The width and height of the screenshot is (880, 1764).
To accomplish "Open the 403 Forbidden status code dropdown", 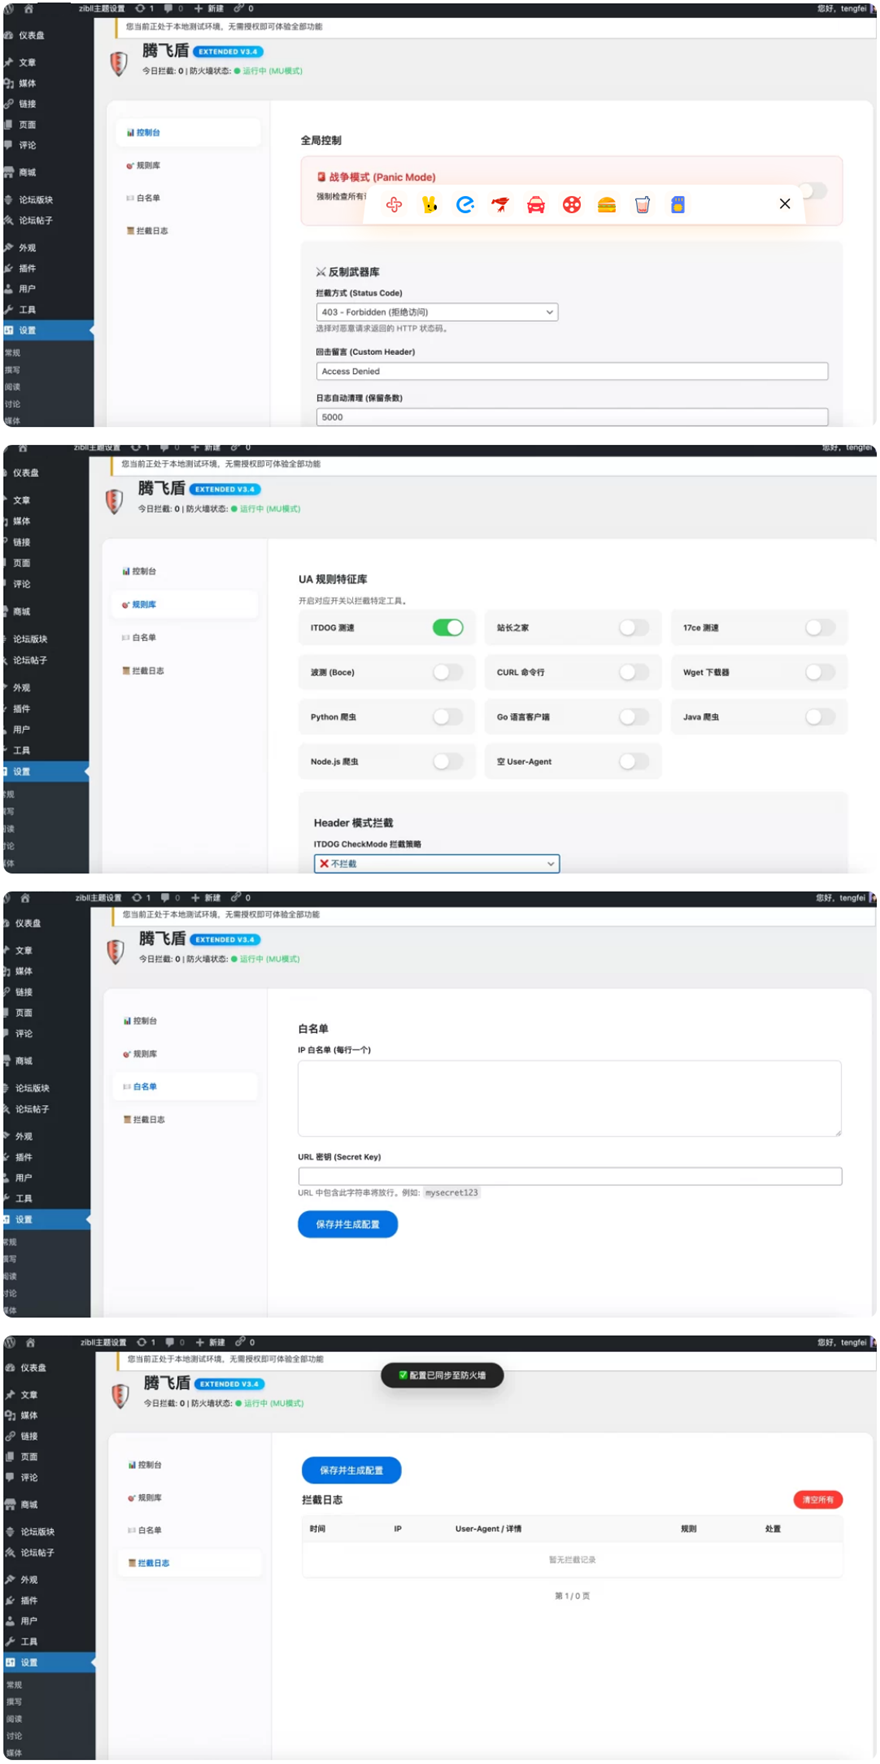I will (x=436, y=312).
